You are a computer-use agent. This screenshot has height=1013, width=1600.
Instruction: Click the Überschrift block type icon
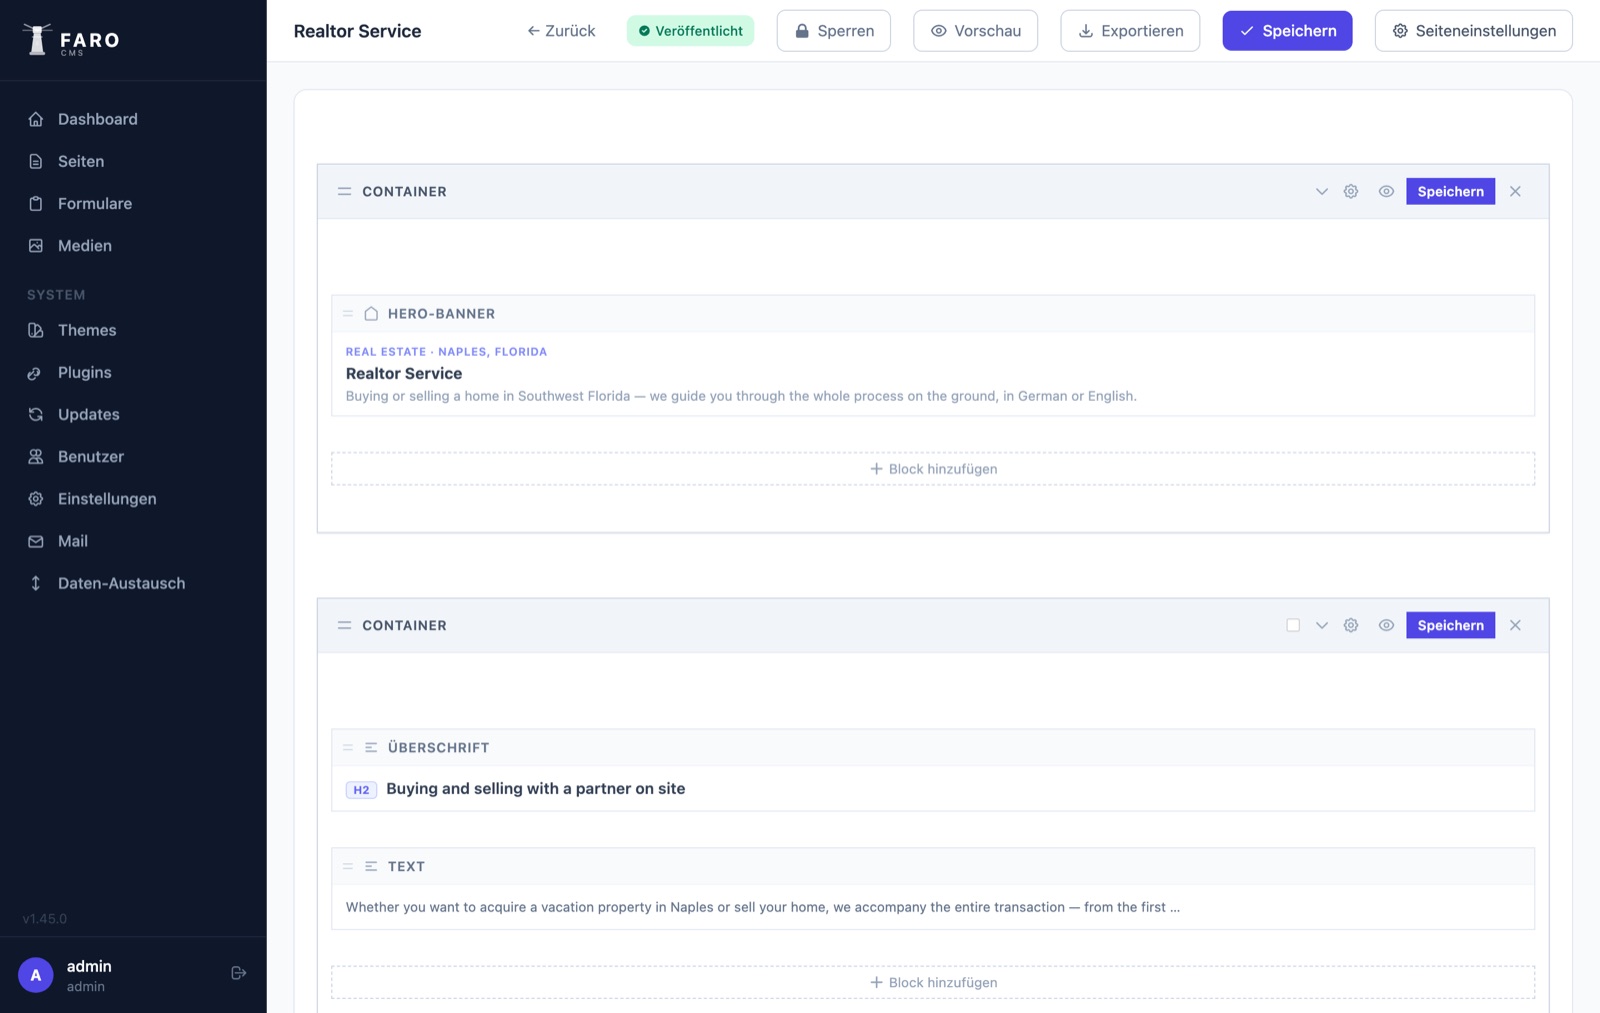pos(371,748)
